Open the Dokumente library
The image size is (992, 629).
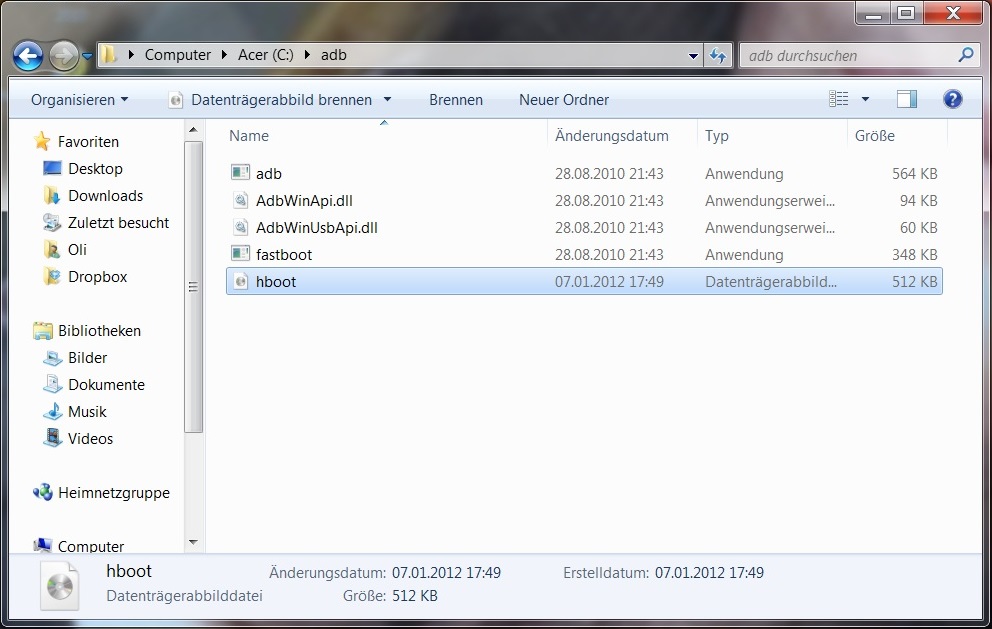106,385
